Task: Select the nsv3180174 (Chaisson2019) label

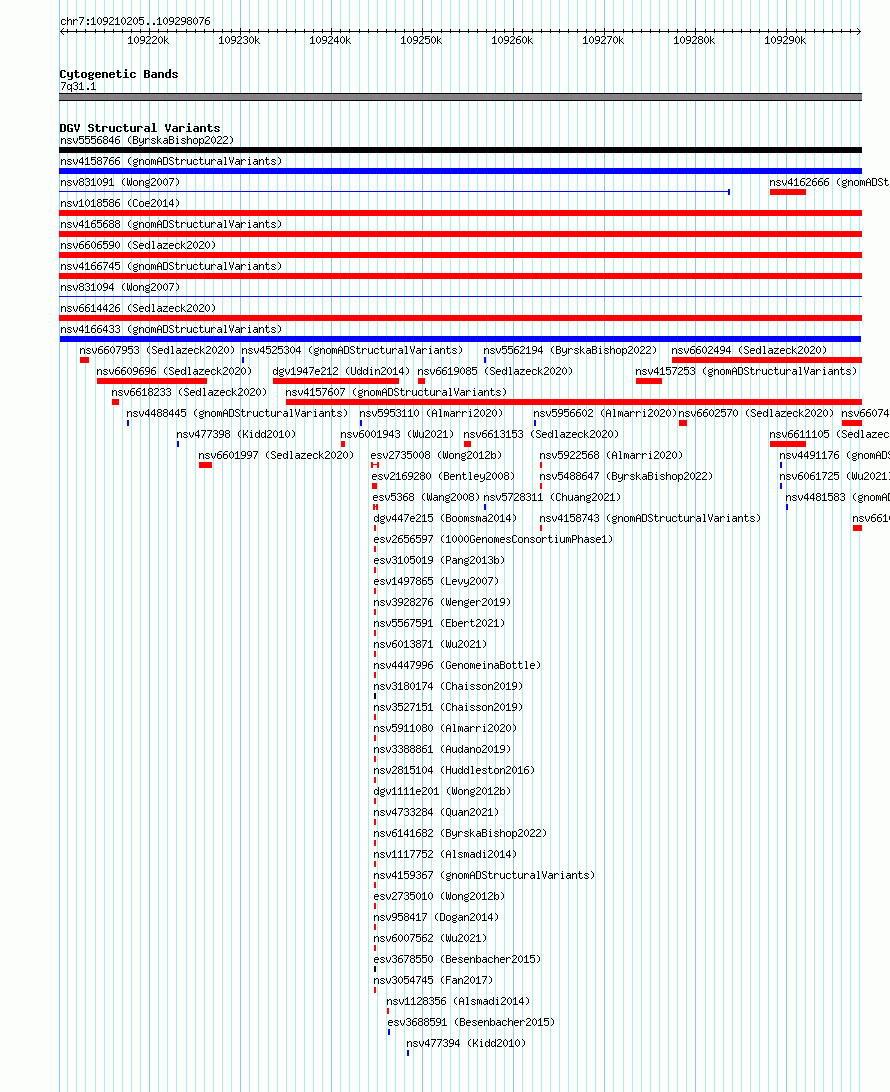Action: coord(448,686)
